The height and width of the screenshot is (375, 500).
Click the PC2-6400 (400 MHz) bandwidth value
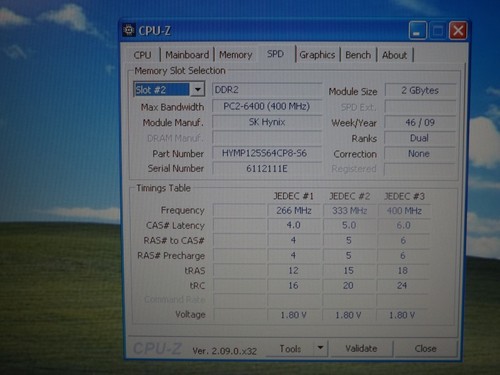point(267,106)
